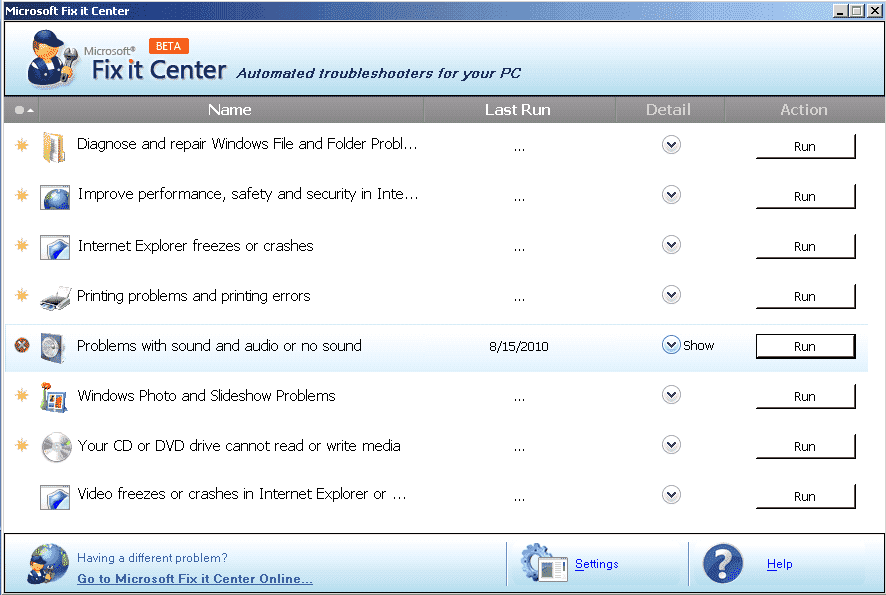Expand details for Internet Explorer freezes or crashes

[x=671, y=245]
